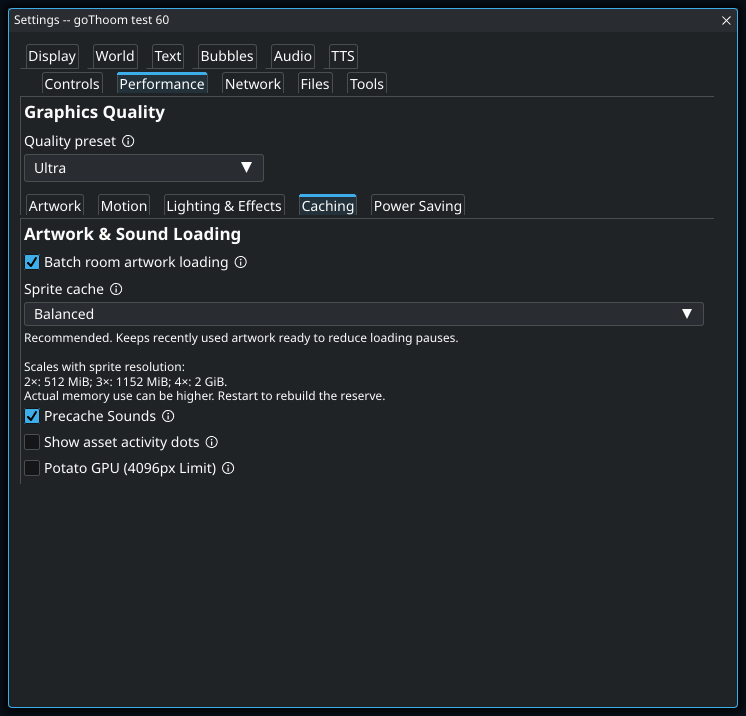Open the World tab
This screenshot has height=716, width=746.
115,57
